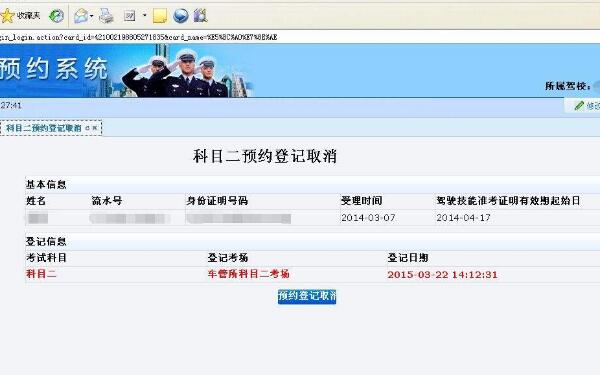Expand the mail icon dropdown arrow

click(92, 16)
